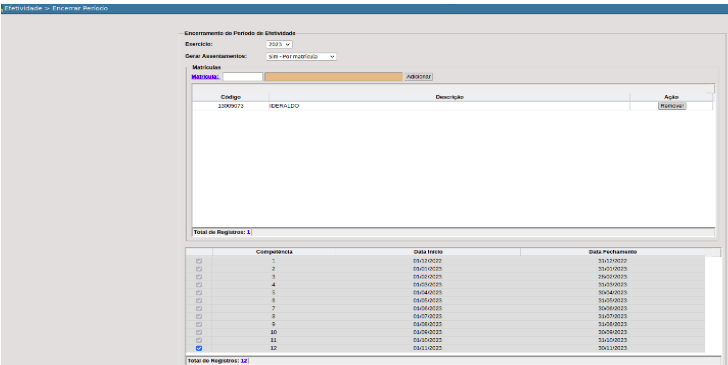Image resolution: width=728 pixels, height=365 pixels.
Task: Focus the Matrícula code input field
Action: (x=242, y=77)
